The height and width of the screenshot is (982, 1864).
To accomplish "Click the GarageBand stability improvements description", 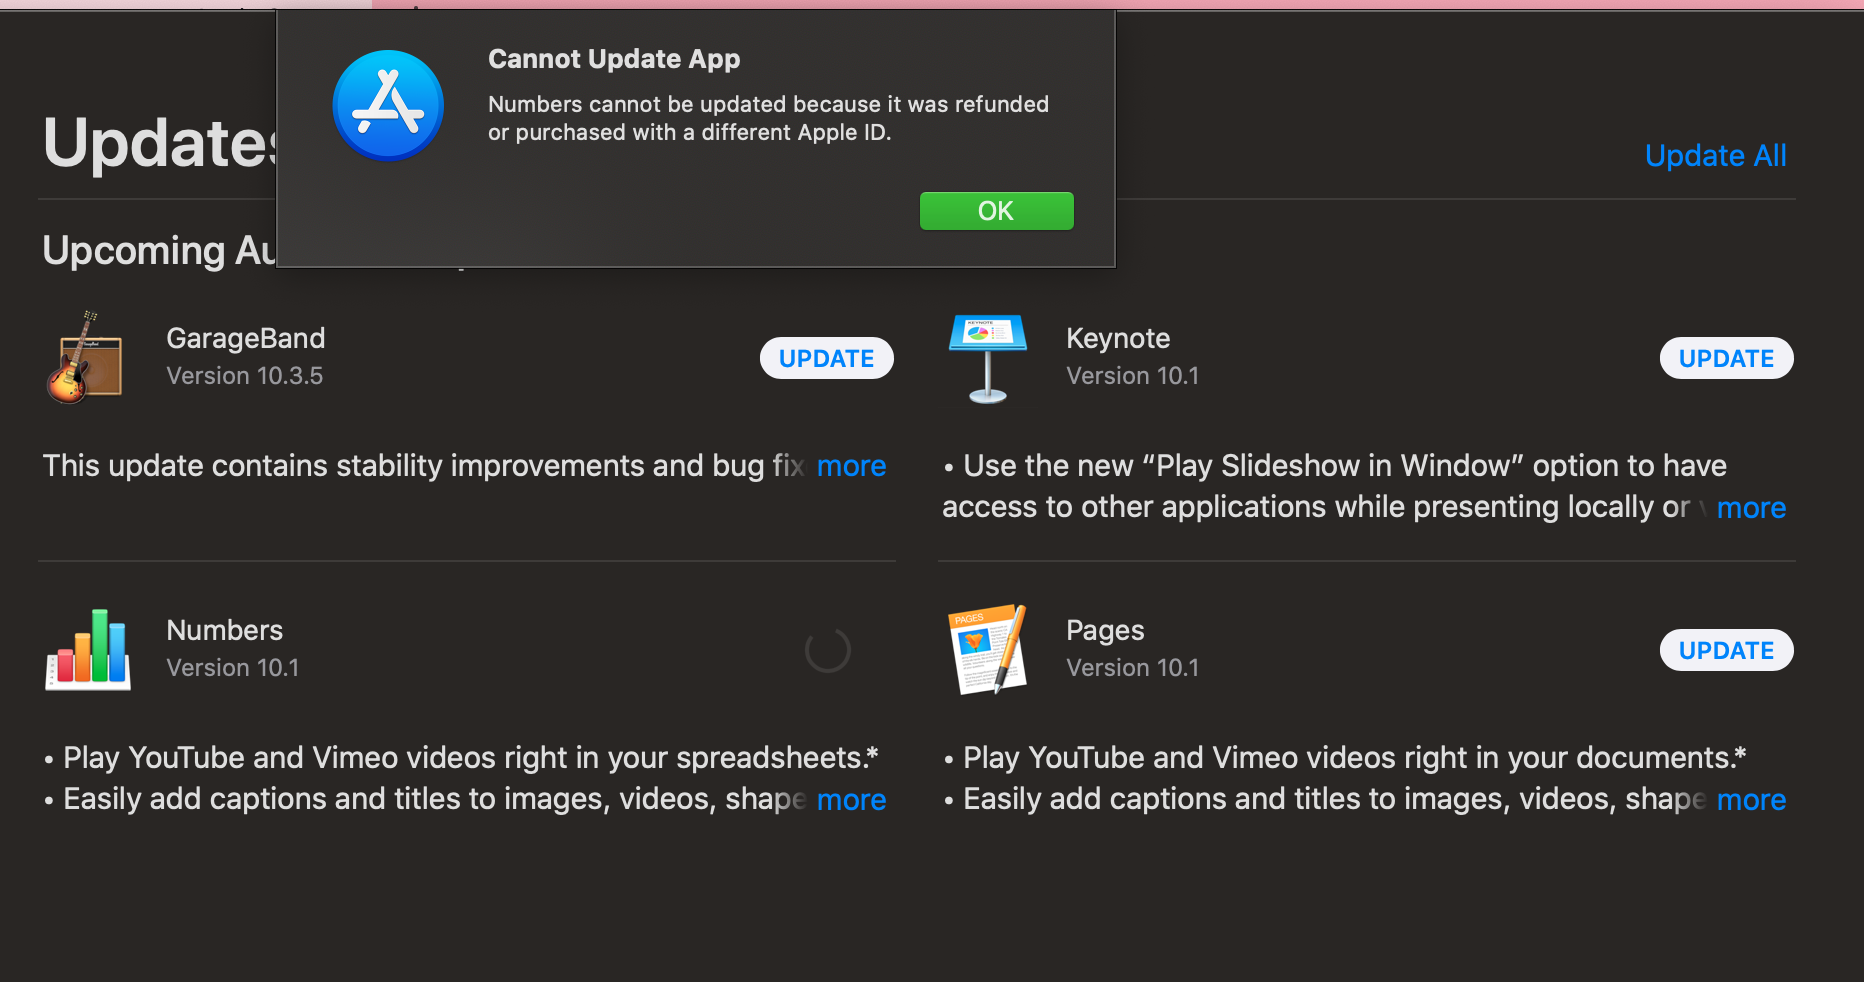I will (423, 466).
